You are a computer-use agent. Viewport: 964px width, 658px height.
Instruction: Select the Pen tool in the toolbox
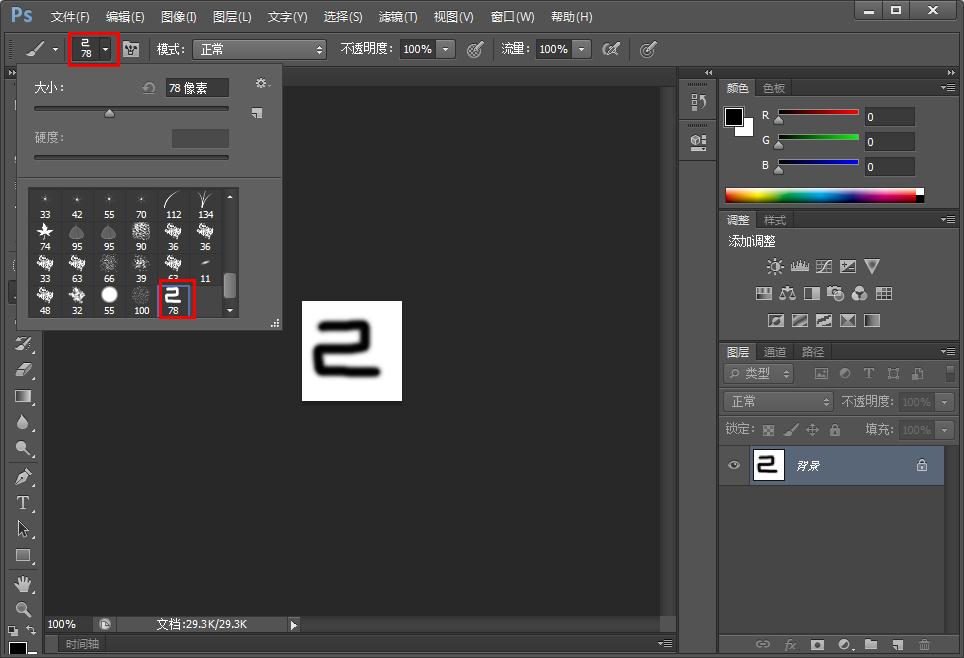tap(24, 476)
